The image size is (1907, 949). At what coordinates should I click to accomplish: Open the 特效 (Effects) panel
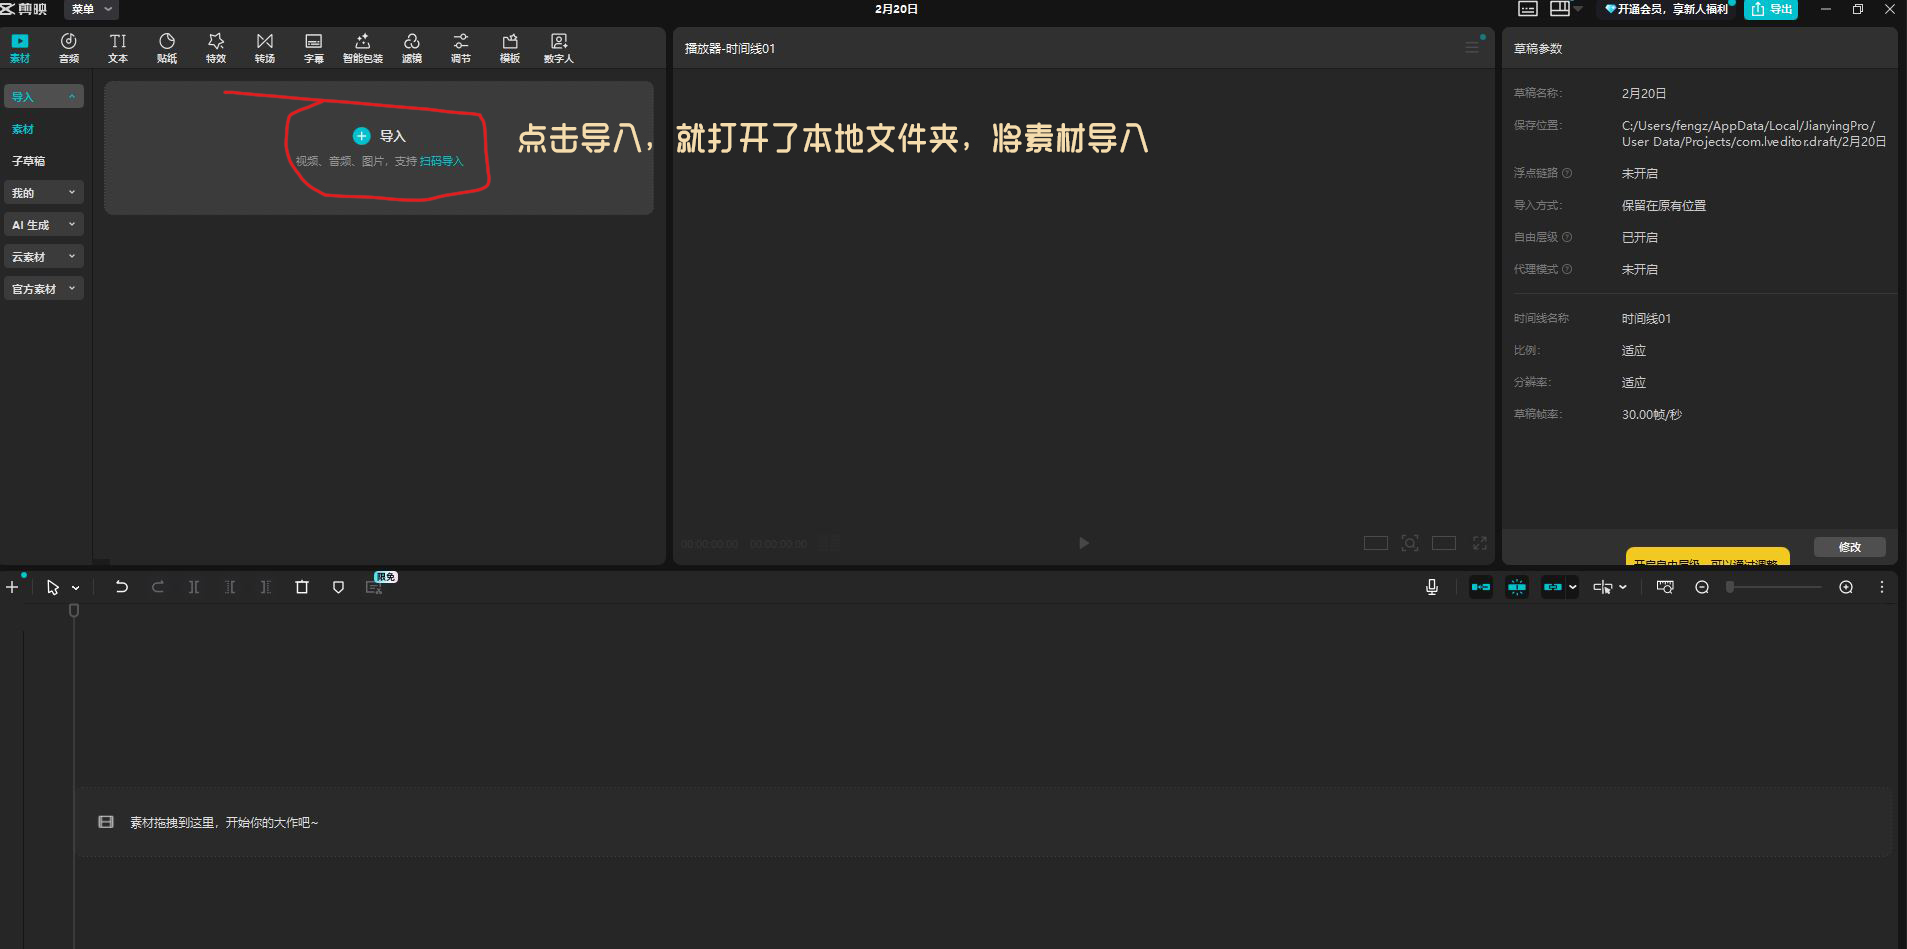pos(215,47)
